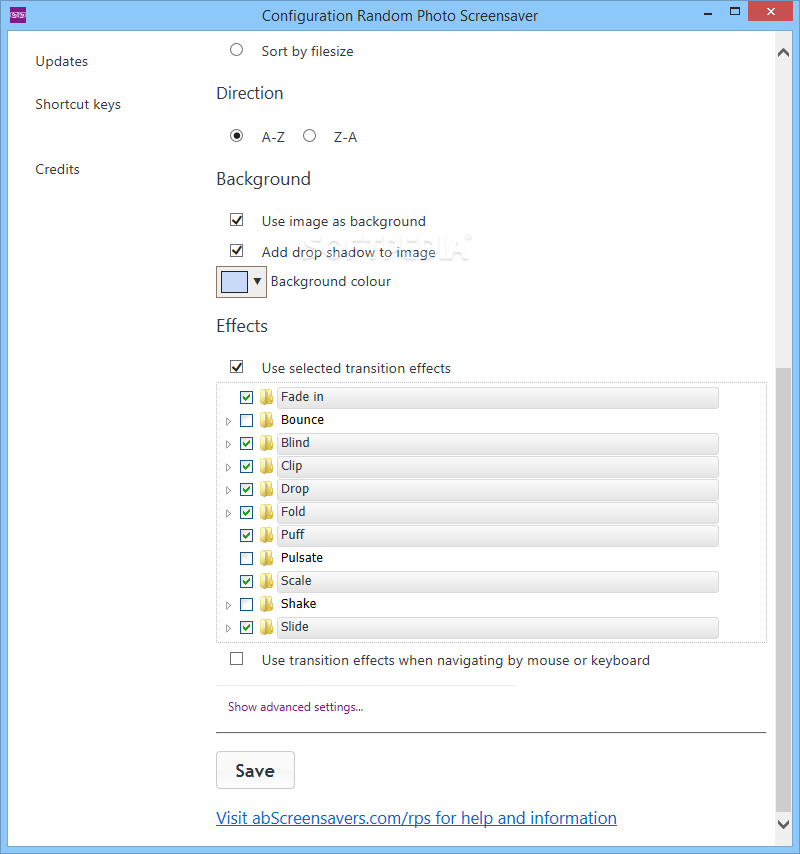Uncheck the Fold effect checkbox
Viewport: 800px width, 854px height.
point(246,513)
